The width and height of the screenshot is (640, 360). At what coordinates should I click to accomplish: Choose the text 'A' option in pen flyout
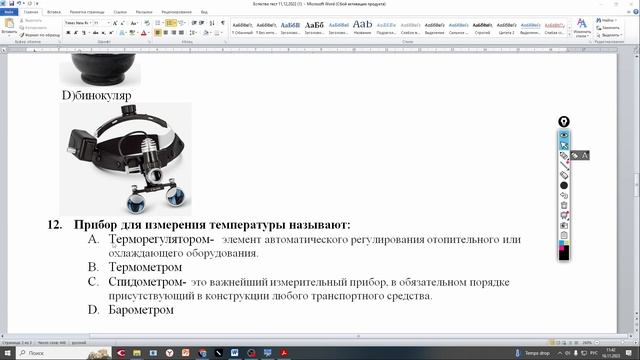pyautogui.click(x=584, y=156)
